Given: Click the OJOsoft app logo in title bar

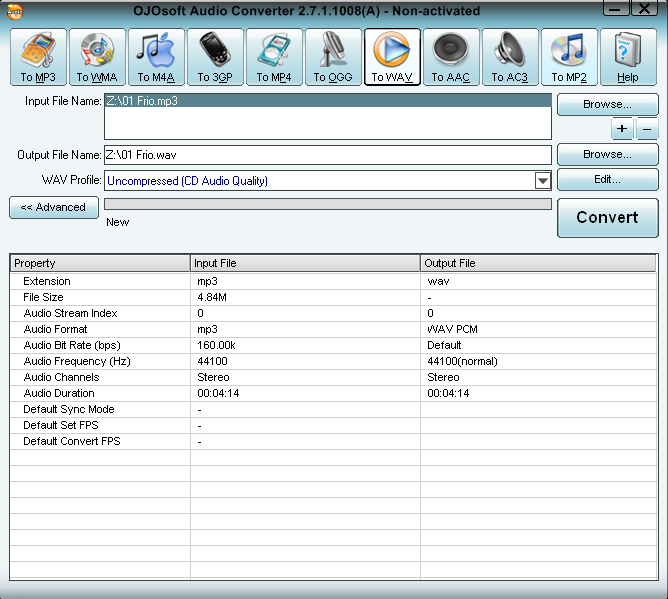Looking at the screenshot, I should [x=15, y=11].
